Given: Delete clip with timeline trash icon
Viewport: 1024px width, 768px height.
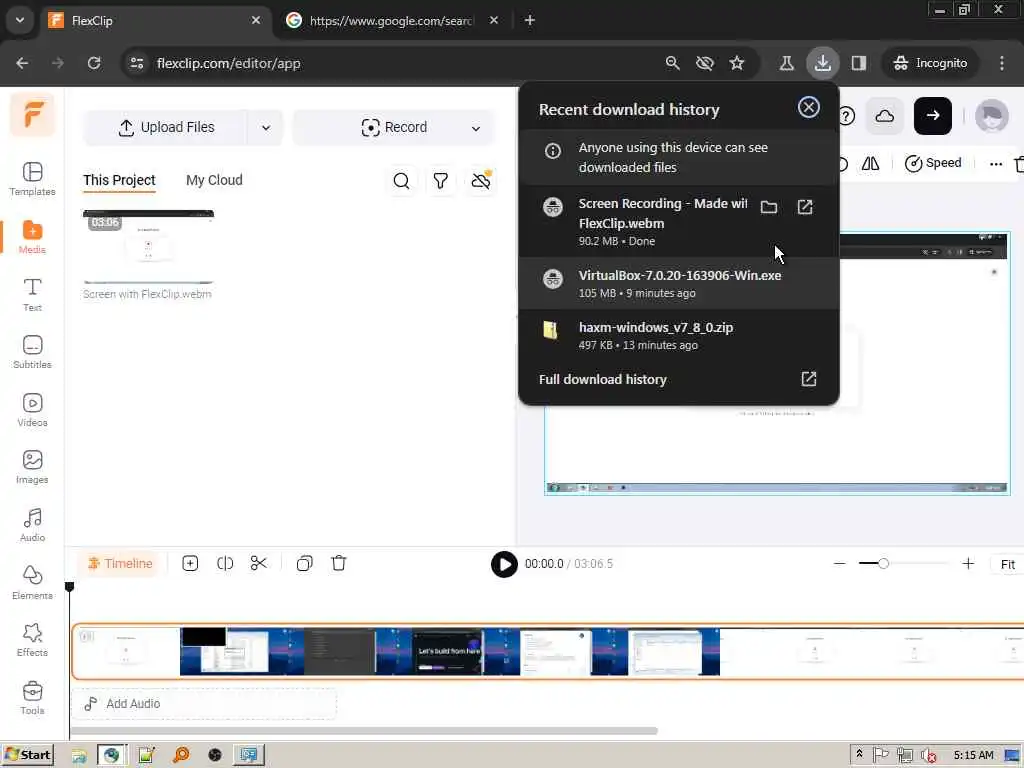Looking at the screenshot, I should pos(338,563).
